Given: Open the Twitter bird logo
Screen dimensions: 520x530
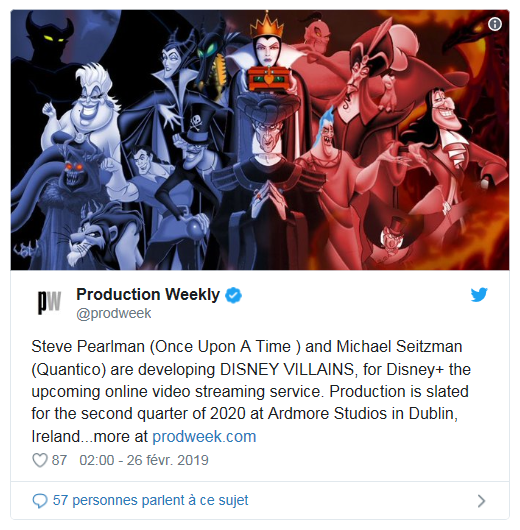Looking at the screenshot, I should coord(479,295).
